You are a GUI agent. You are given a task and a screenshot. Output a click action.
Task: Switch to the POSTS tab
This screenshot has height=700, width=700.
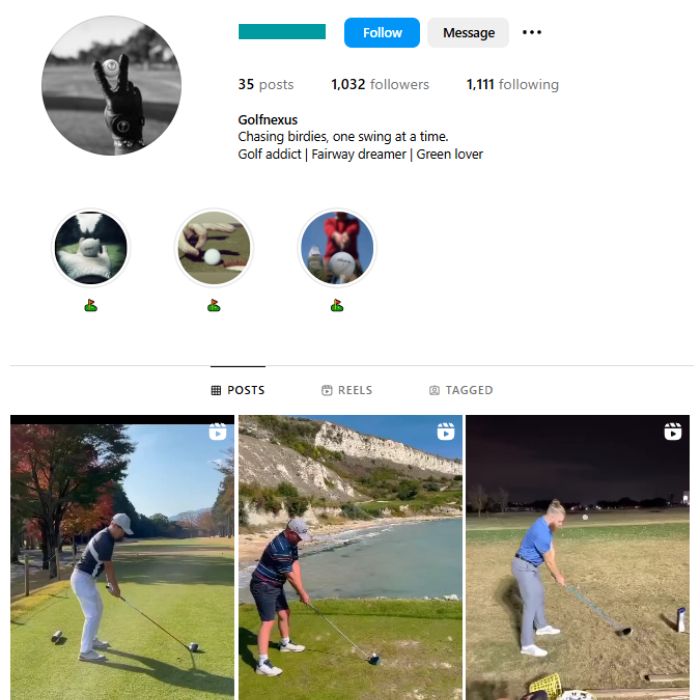click(x=238, y=390)
